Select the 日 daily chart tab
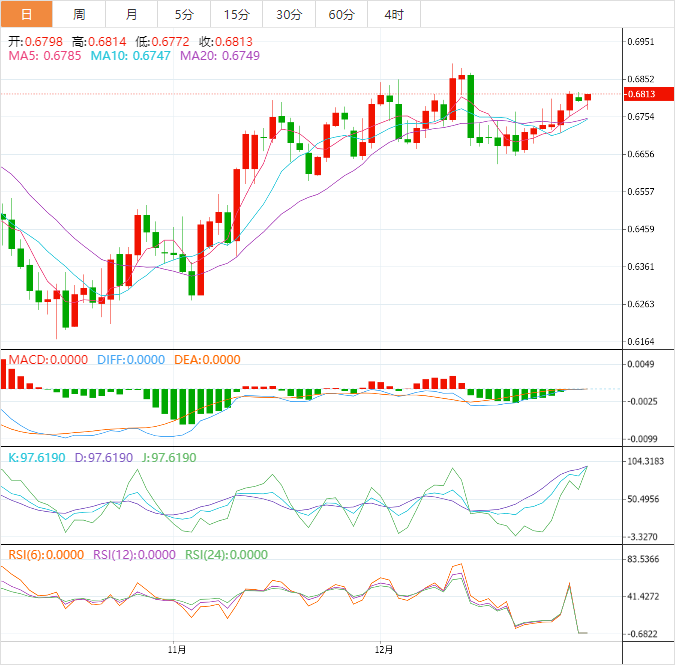The image size is (679, 669). point(26,14)
